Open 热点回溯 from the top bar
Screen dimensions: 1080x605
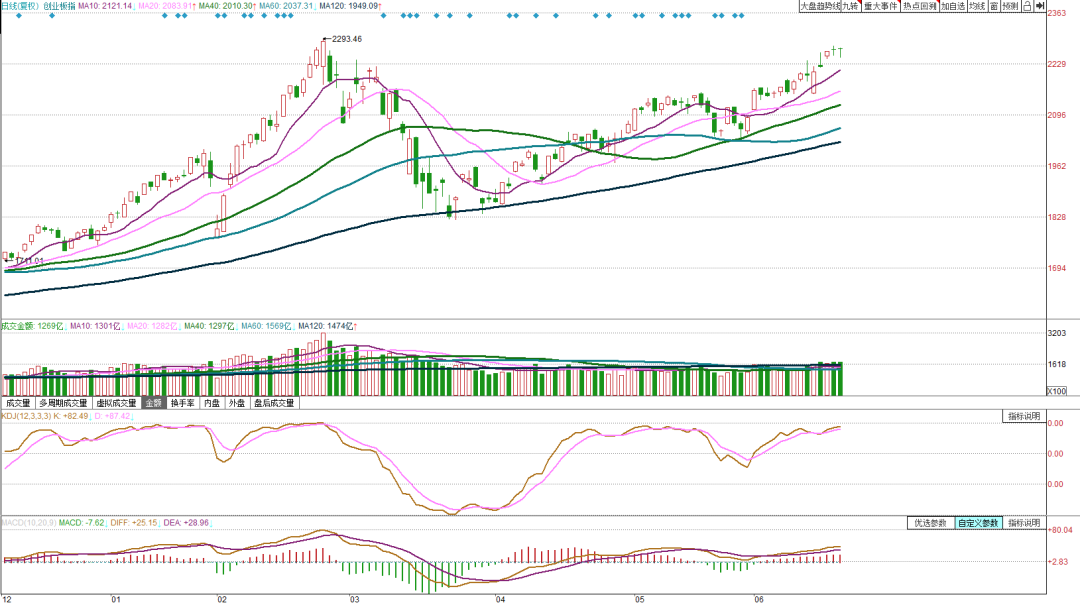tap(920, 6)
